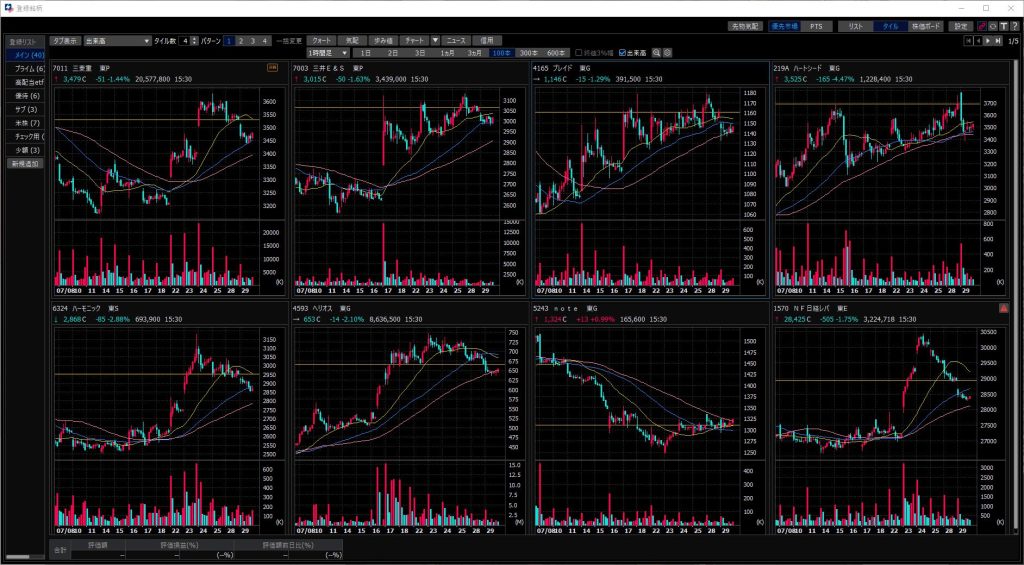Screen dimensions: 1024x565
Task: Increase the タイル数 tile count stepper
Action: click(x=195, y=39)
